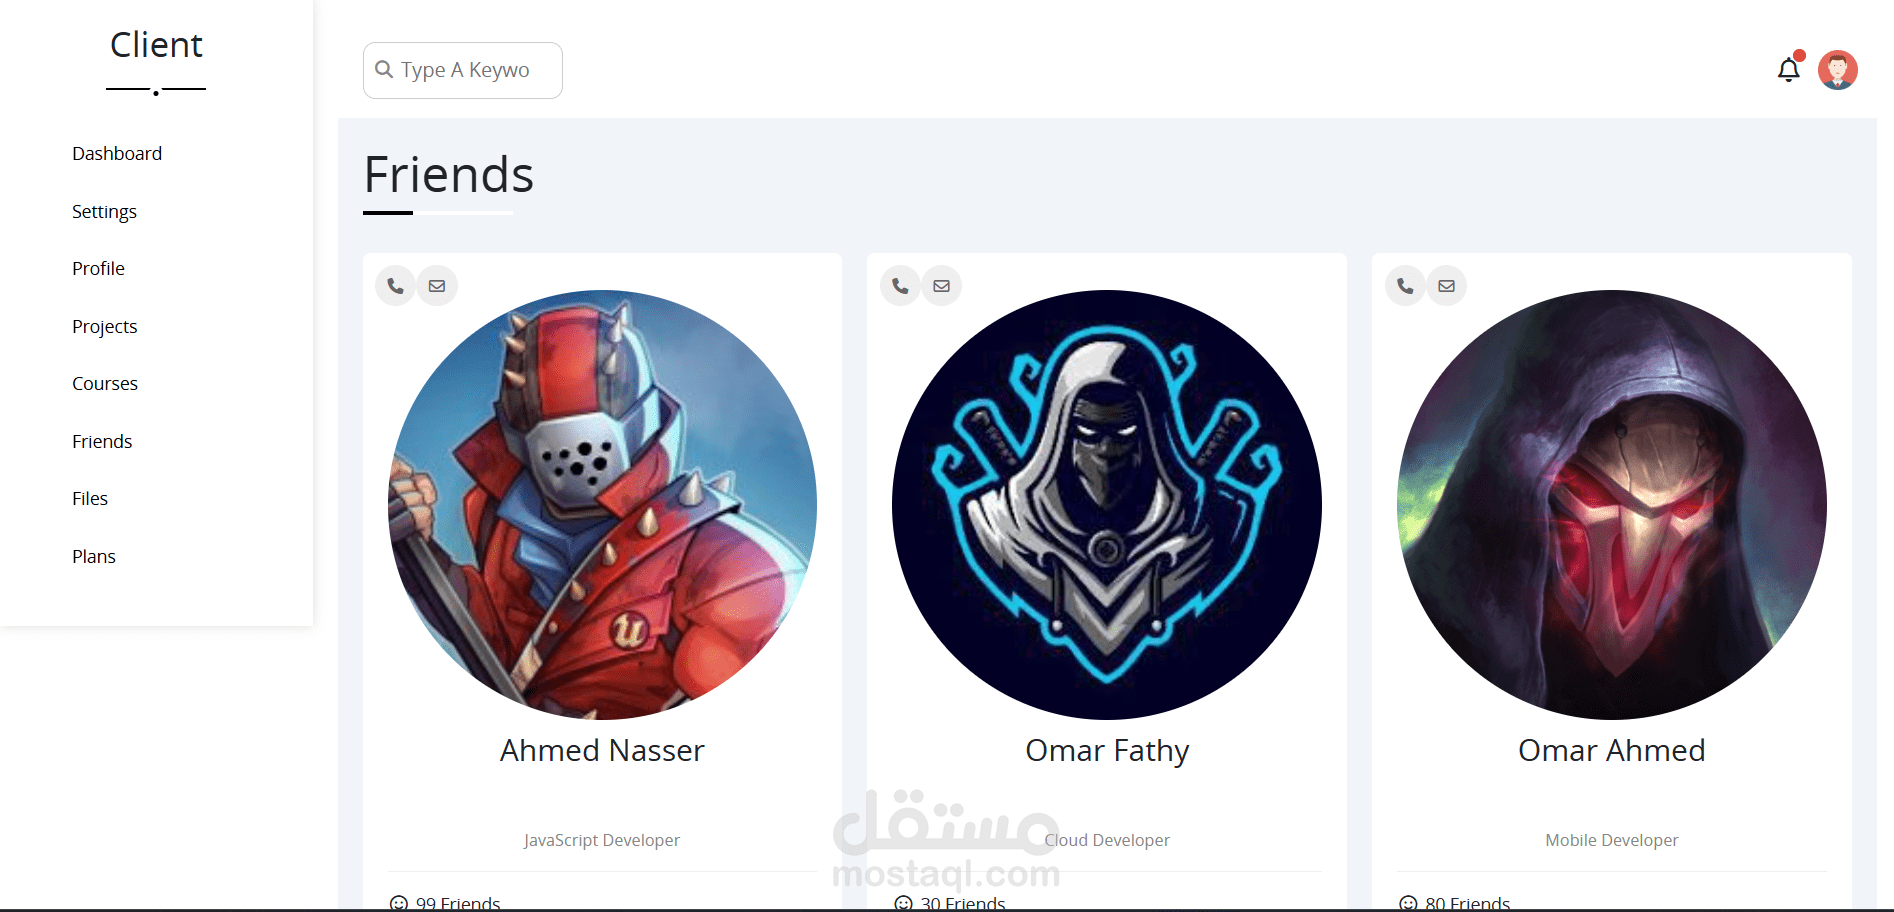Email Omar Fathy via envelope icon
The image size is (1894, 912).
[941, 286]
